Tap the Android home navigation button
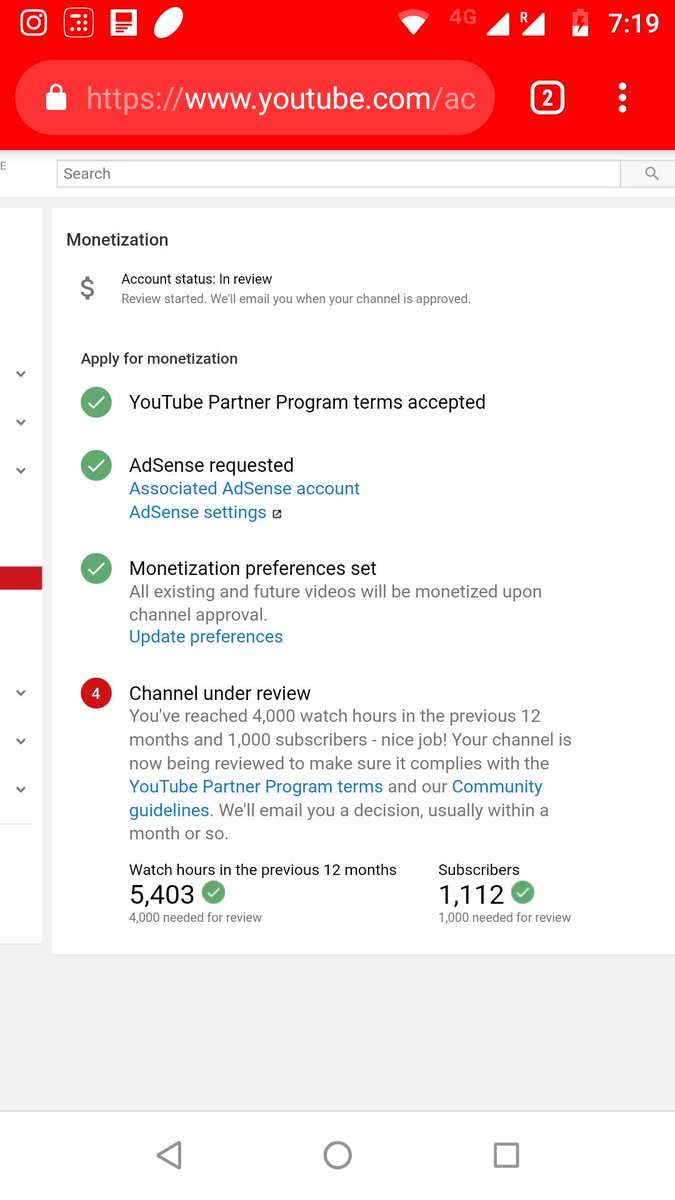 coord(338,1156)
